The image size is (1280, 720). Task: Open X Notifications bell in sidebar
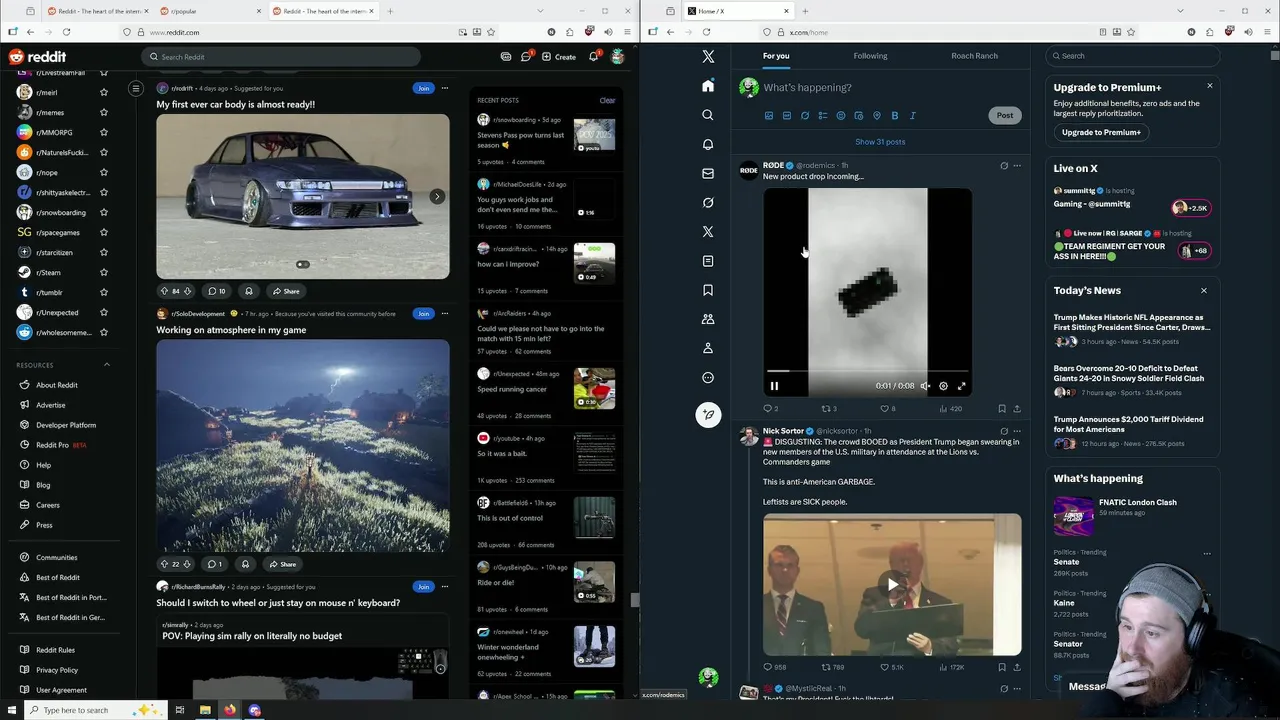pos(708,144)
